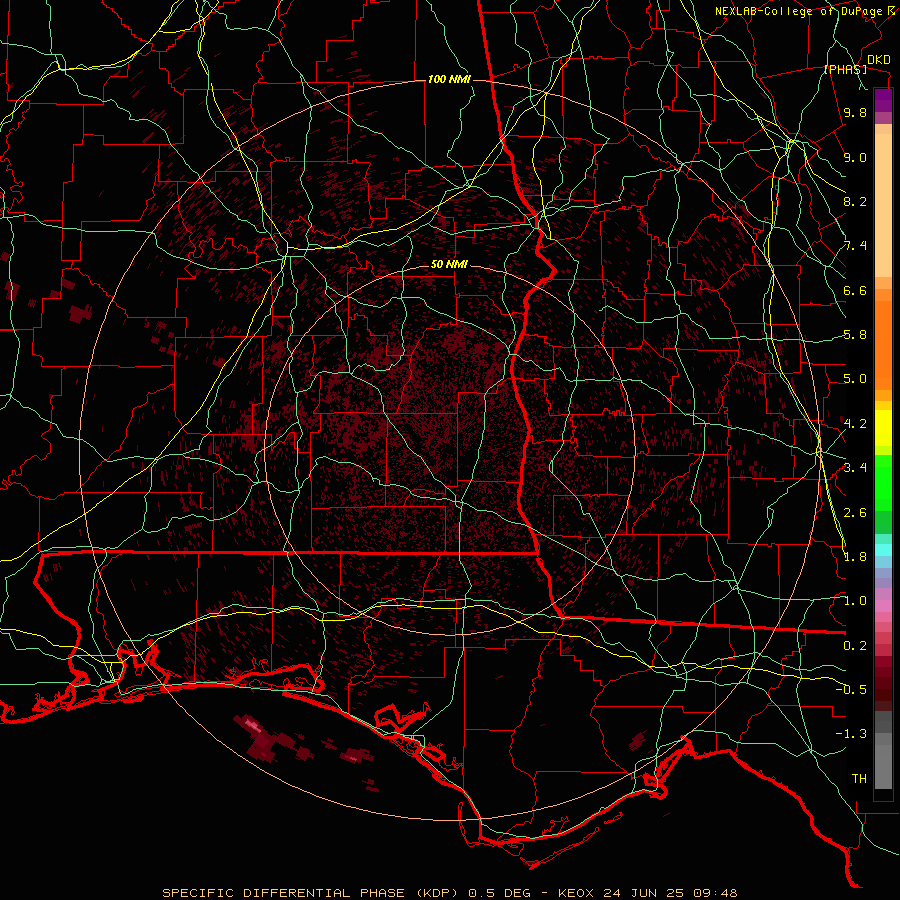Click the KDP product caption at the bottom
Viewport: 900px width, 900px height.
pos(450,893)
